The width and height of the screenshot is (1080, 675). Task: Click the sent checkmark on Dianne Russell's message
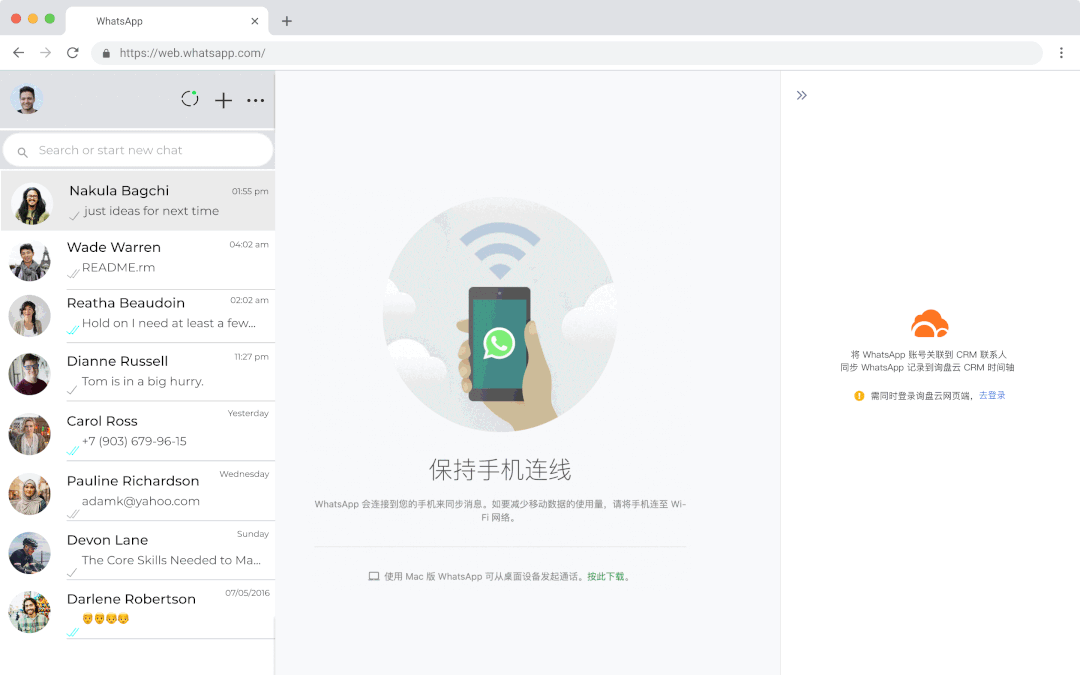(72, 390)
